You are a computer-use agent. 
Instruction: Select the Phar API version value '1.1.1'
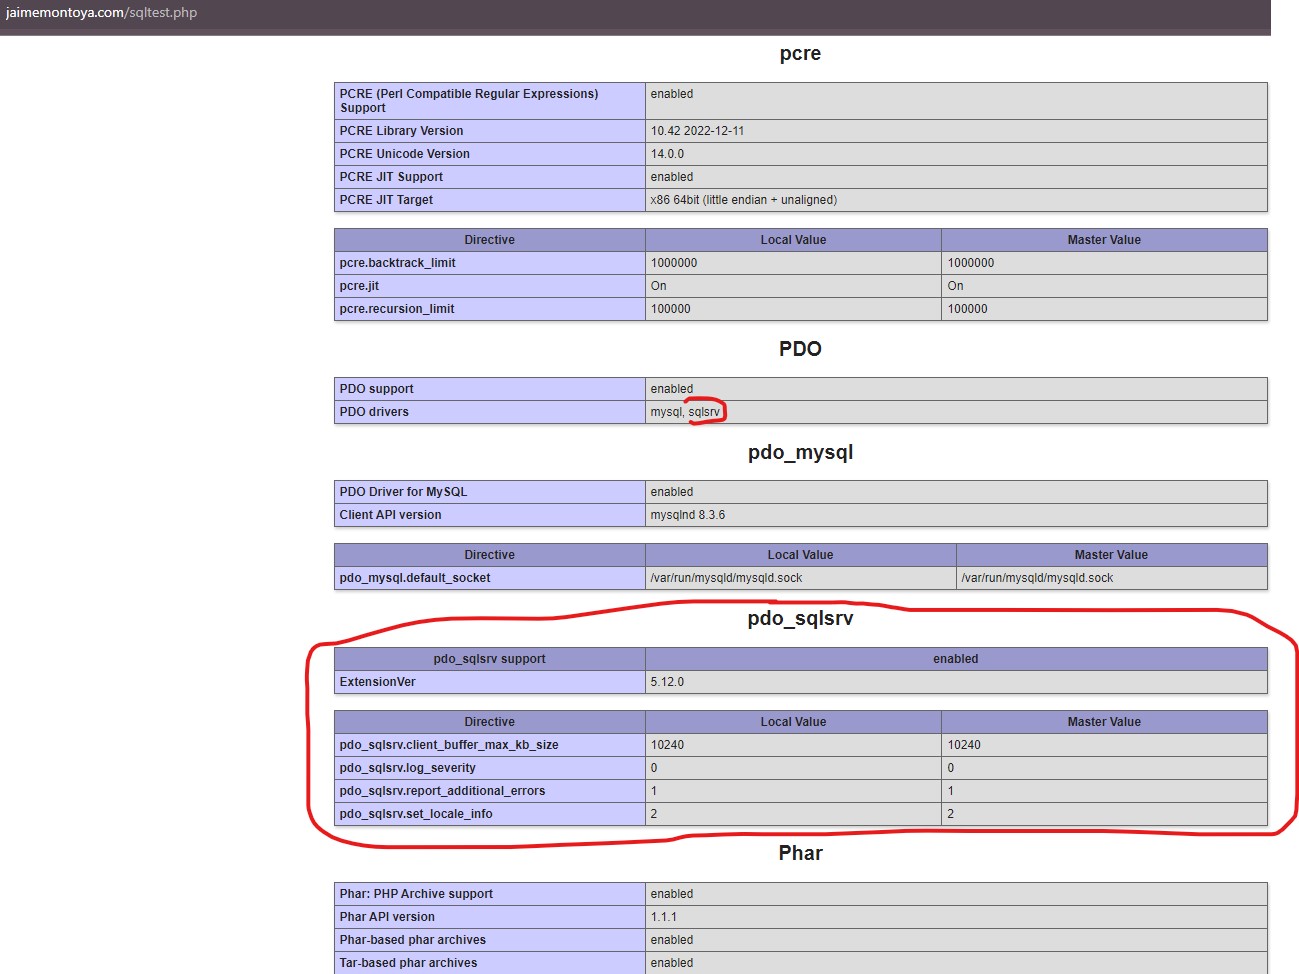[663, 917]
